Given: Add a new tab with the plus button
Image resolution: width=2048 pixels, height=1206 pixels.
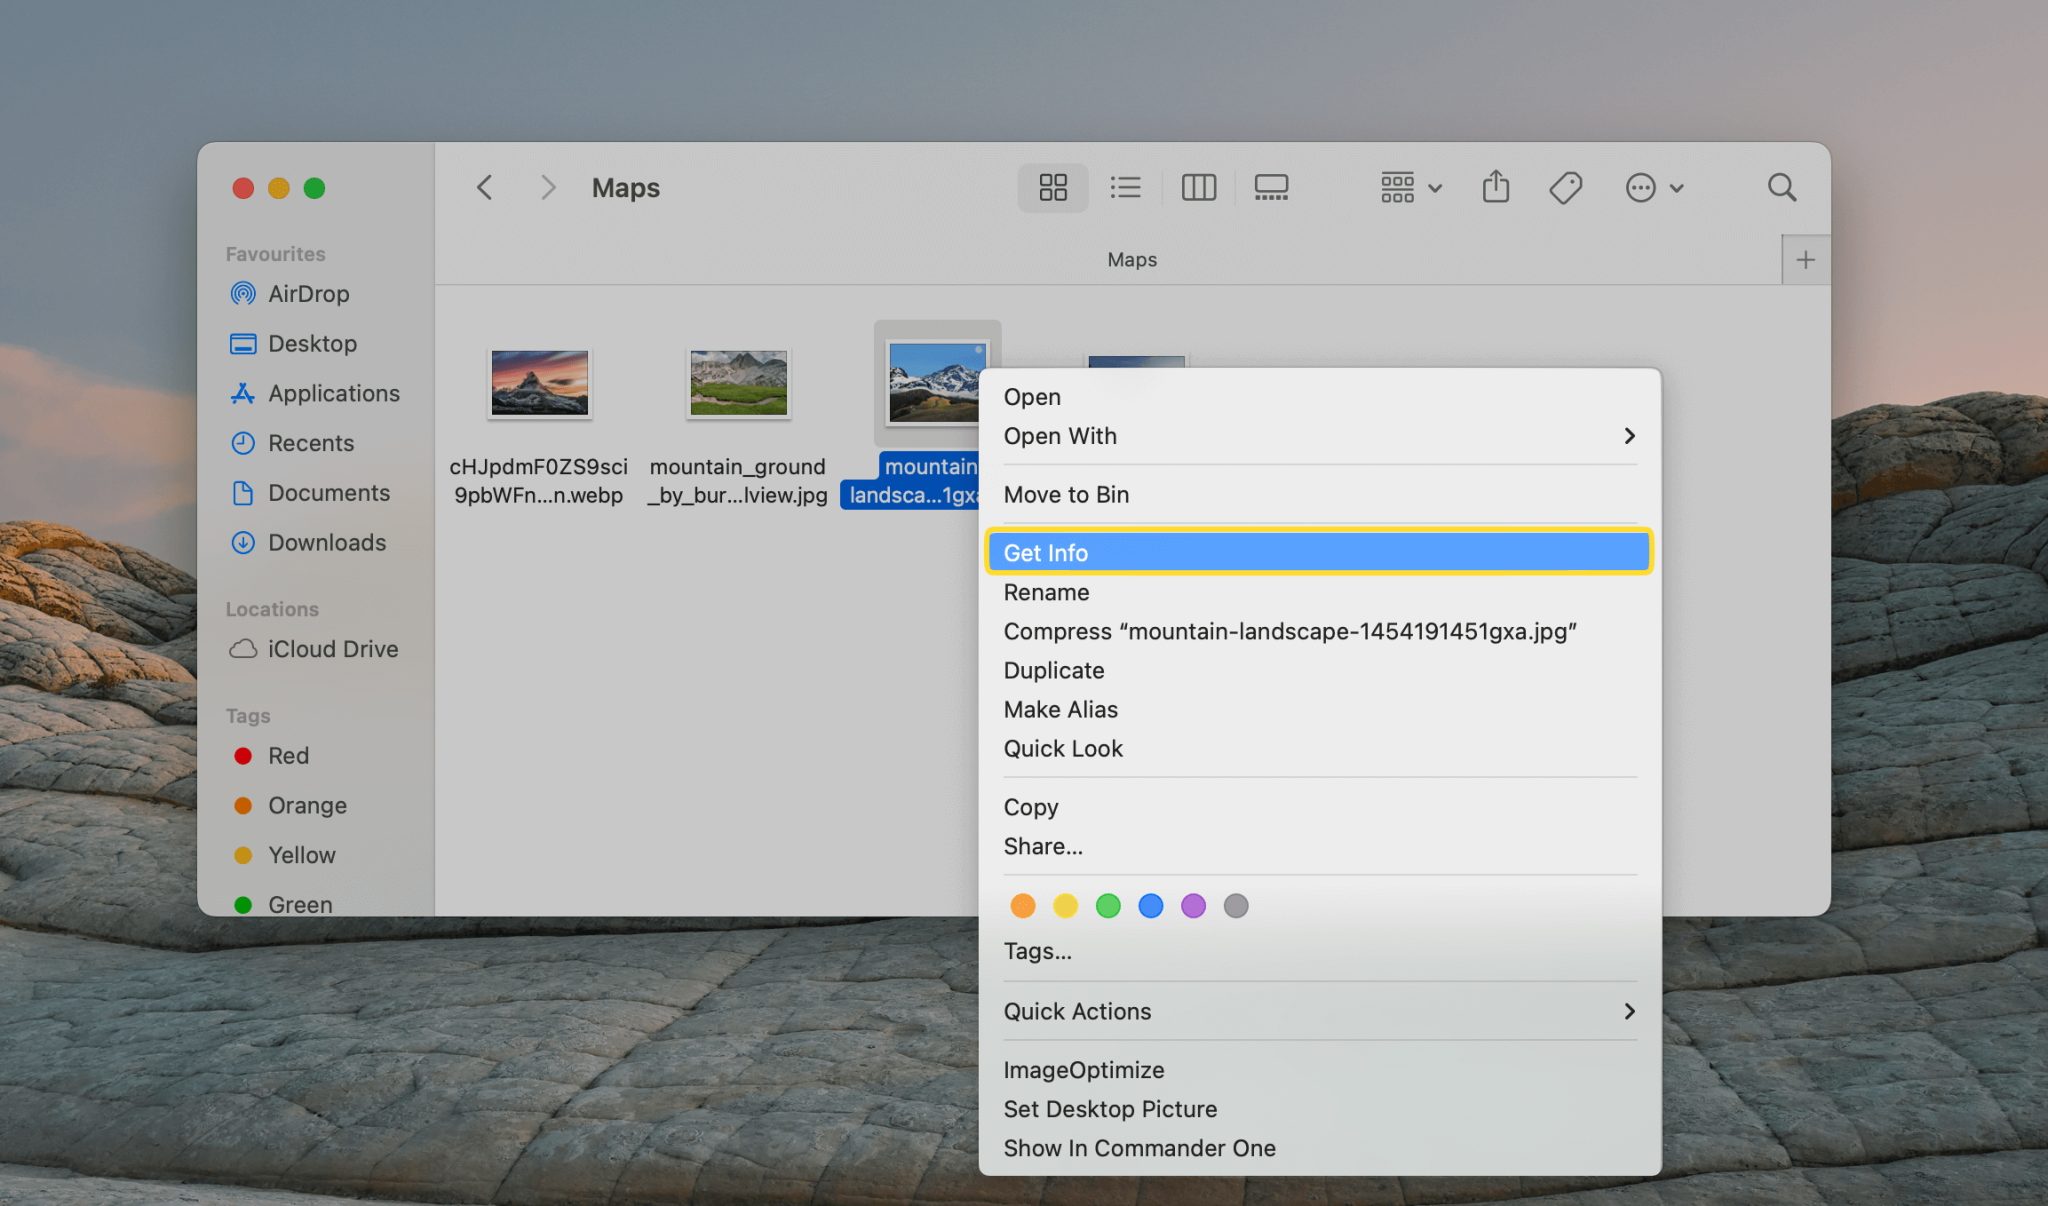Looking at the screenshot, I should [x=1806, y=259].
